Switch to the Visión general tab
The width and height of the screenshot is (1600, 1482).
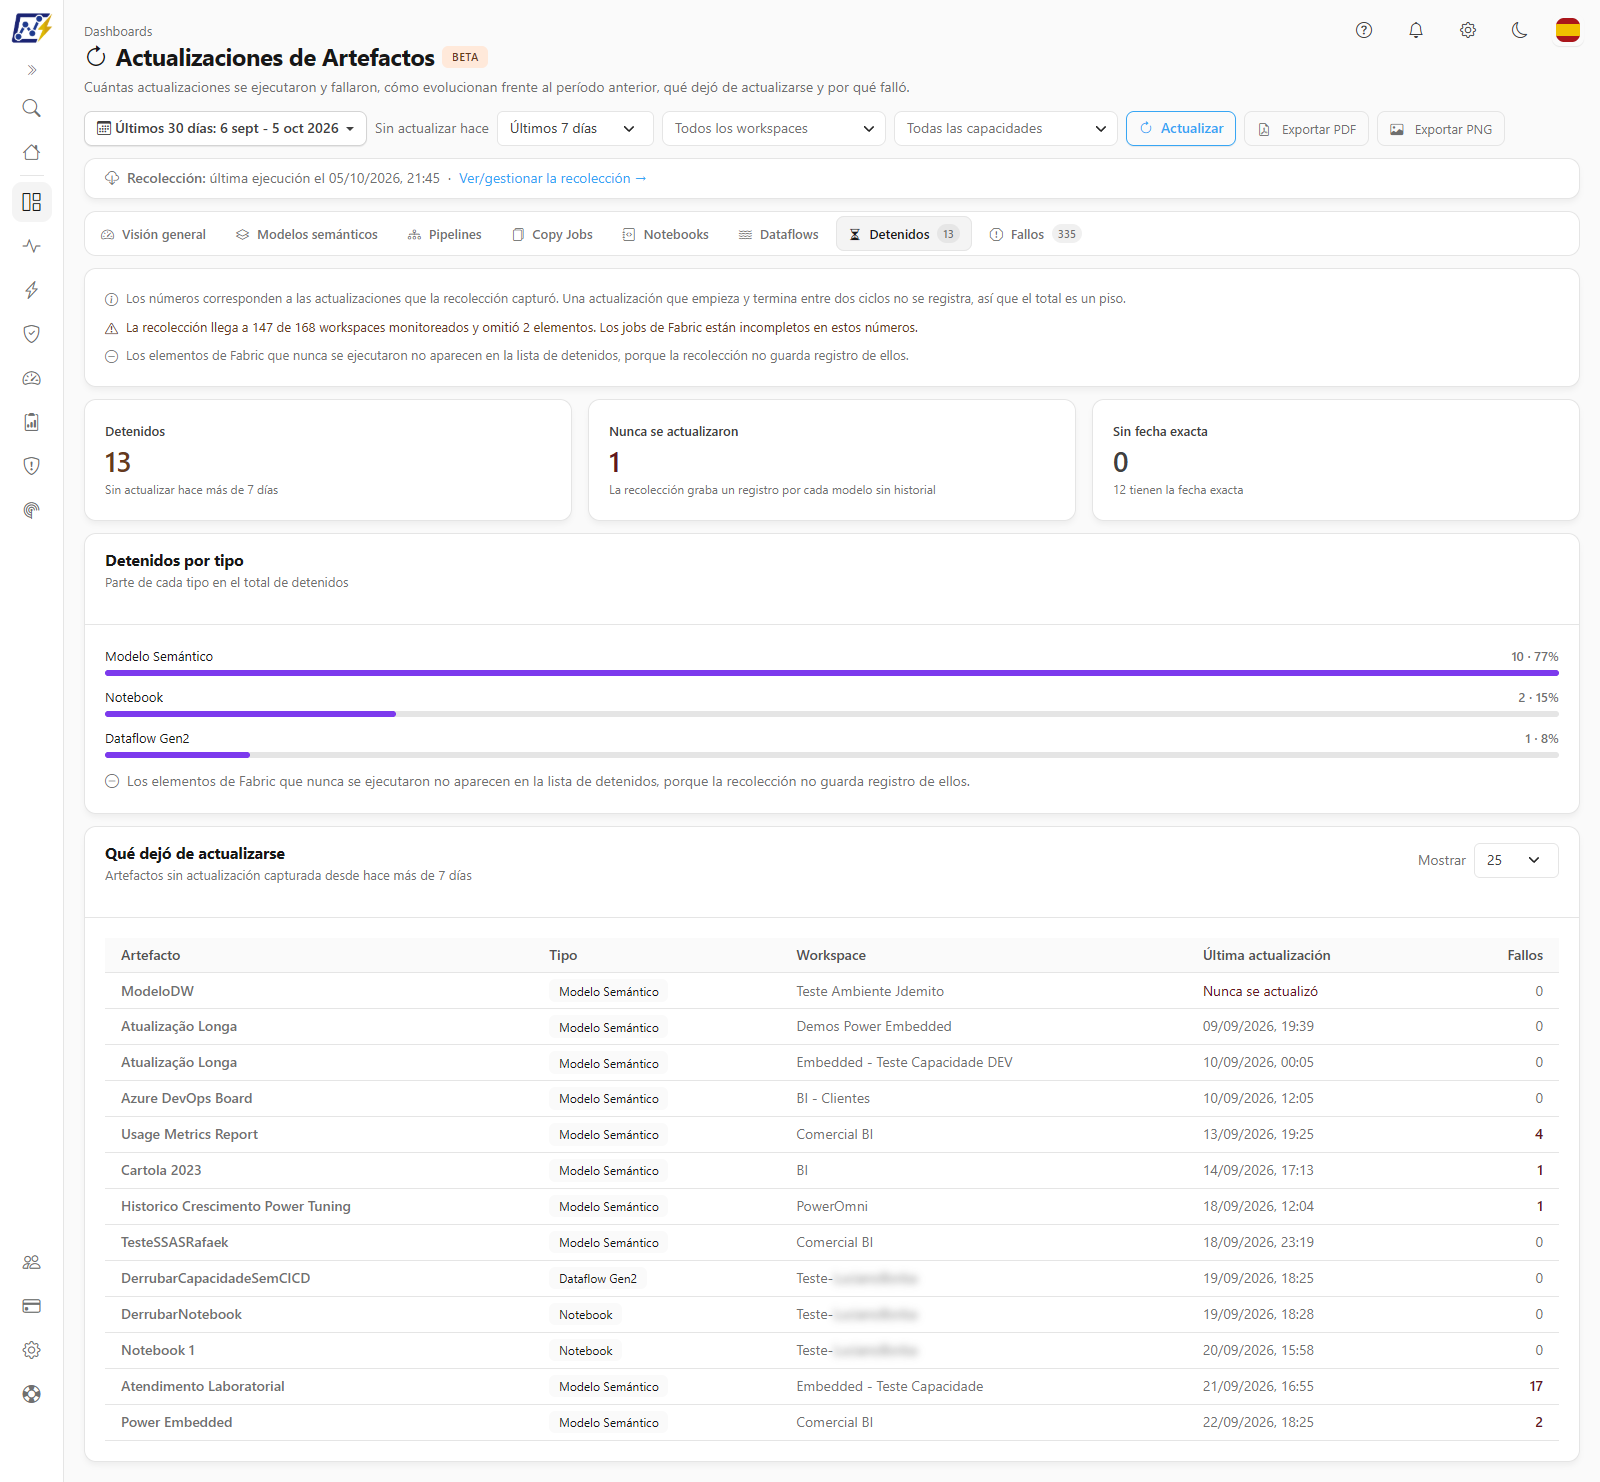[x=153, y=234]
